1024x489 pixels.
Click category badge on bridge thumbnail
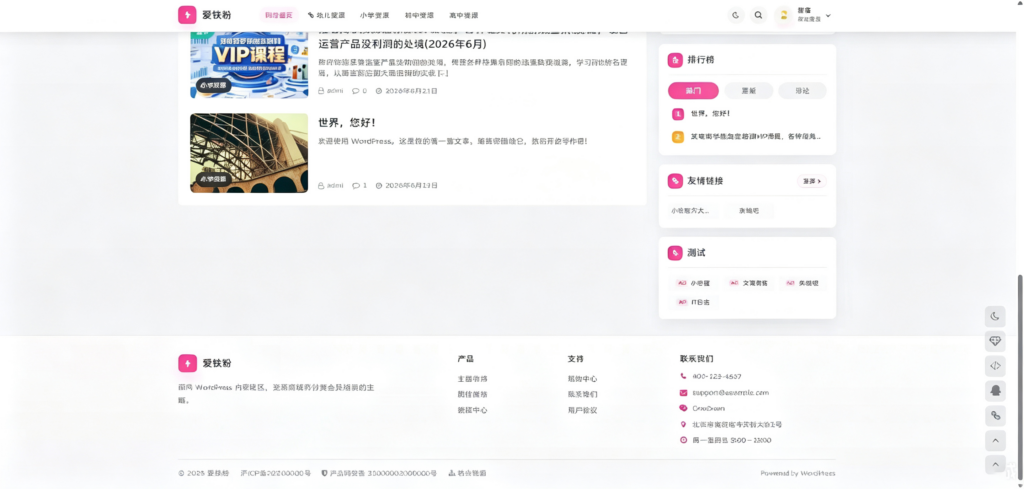coord(213,179)
